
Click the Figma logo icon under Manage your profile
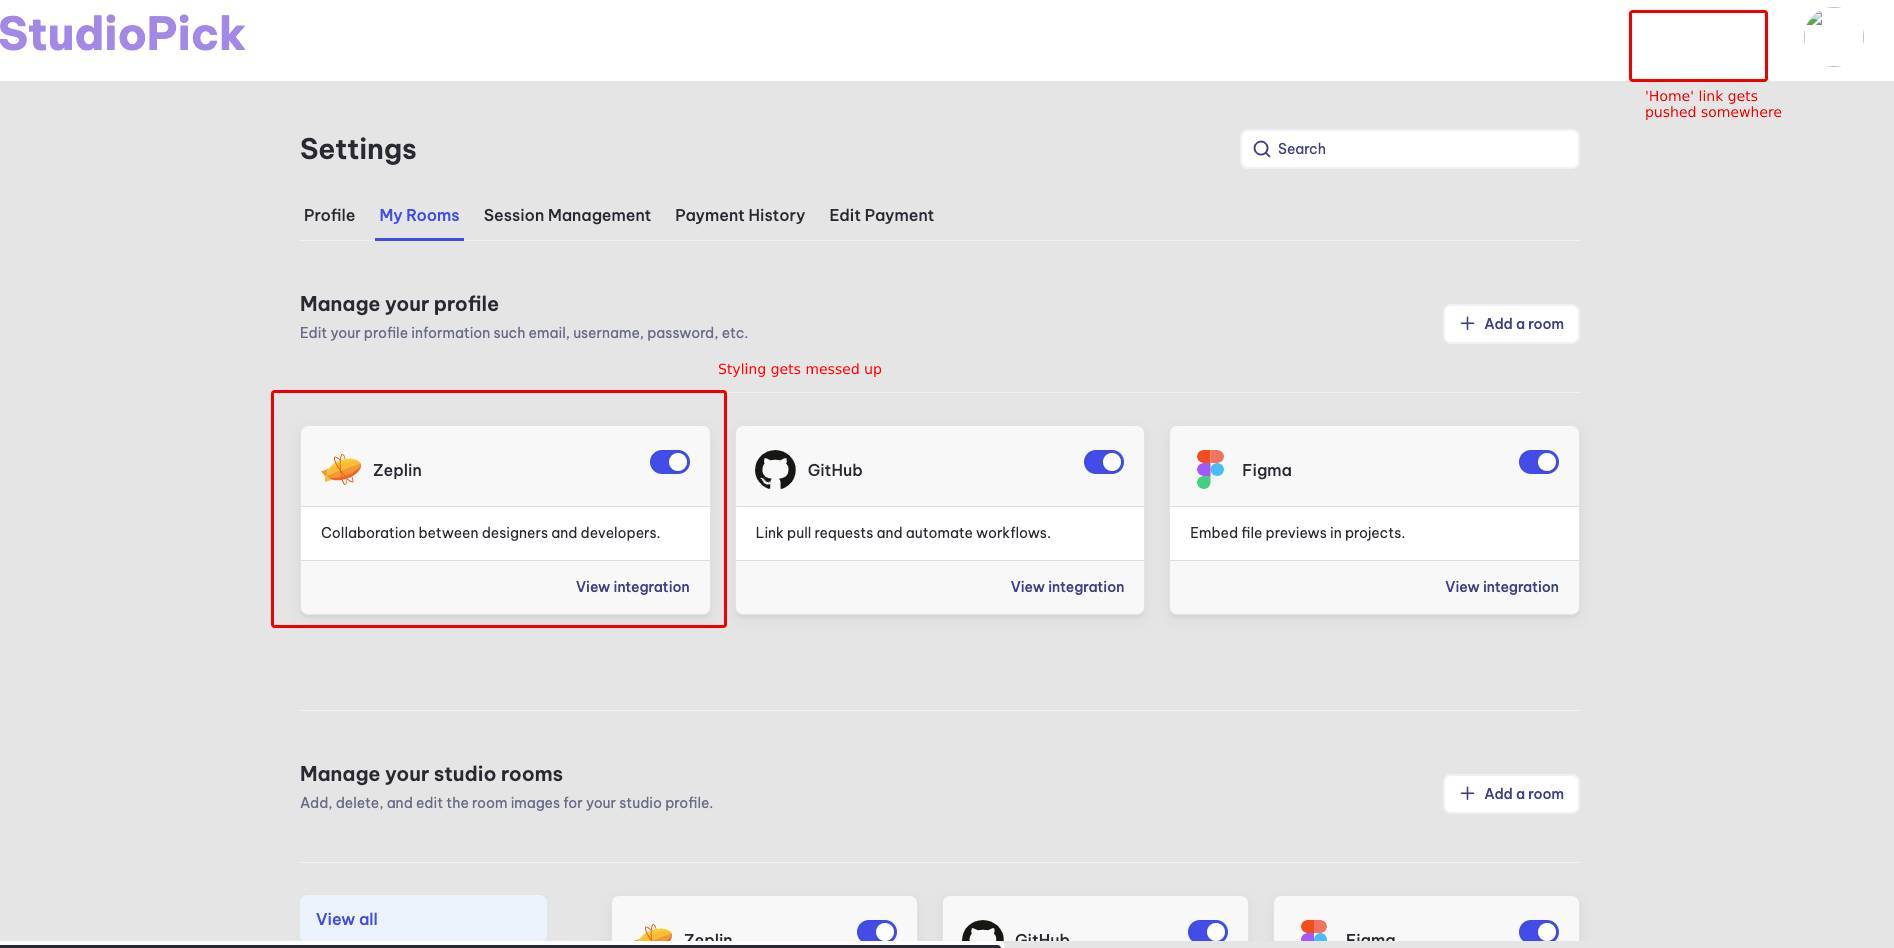(x=1210, y=469)
